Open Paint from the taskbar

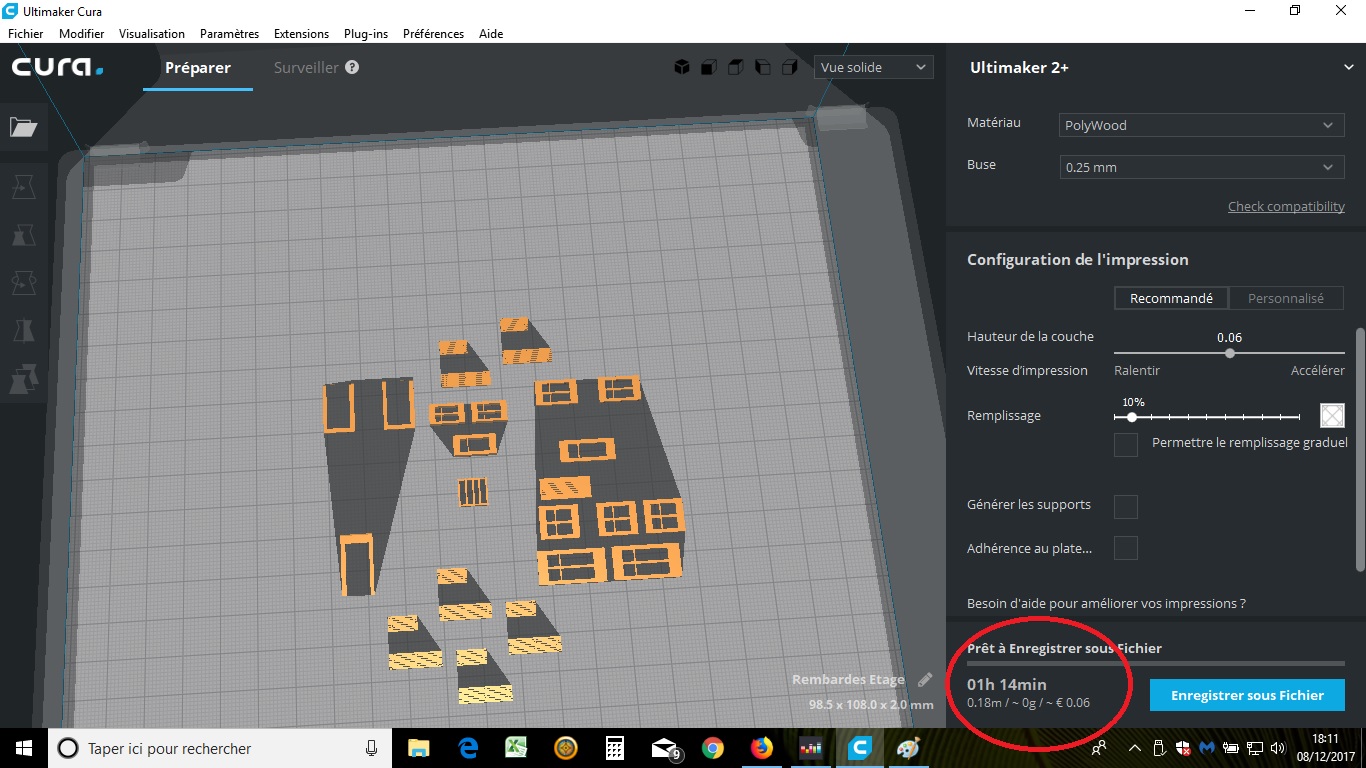point(908,748)
